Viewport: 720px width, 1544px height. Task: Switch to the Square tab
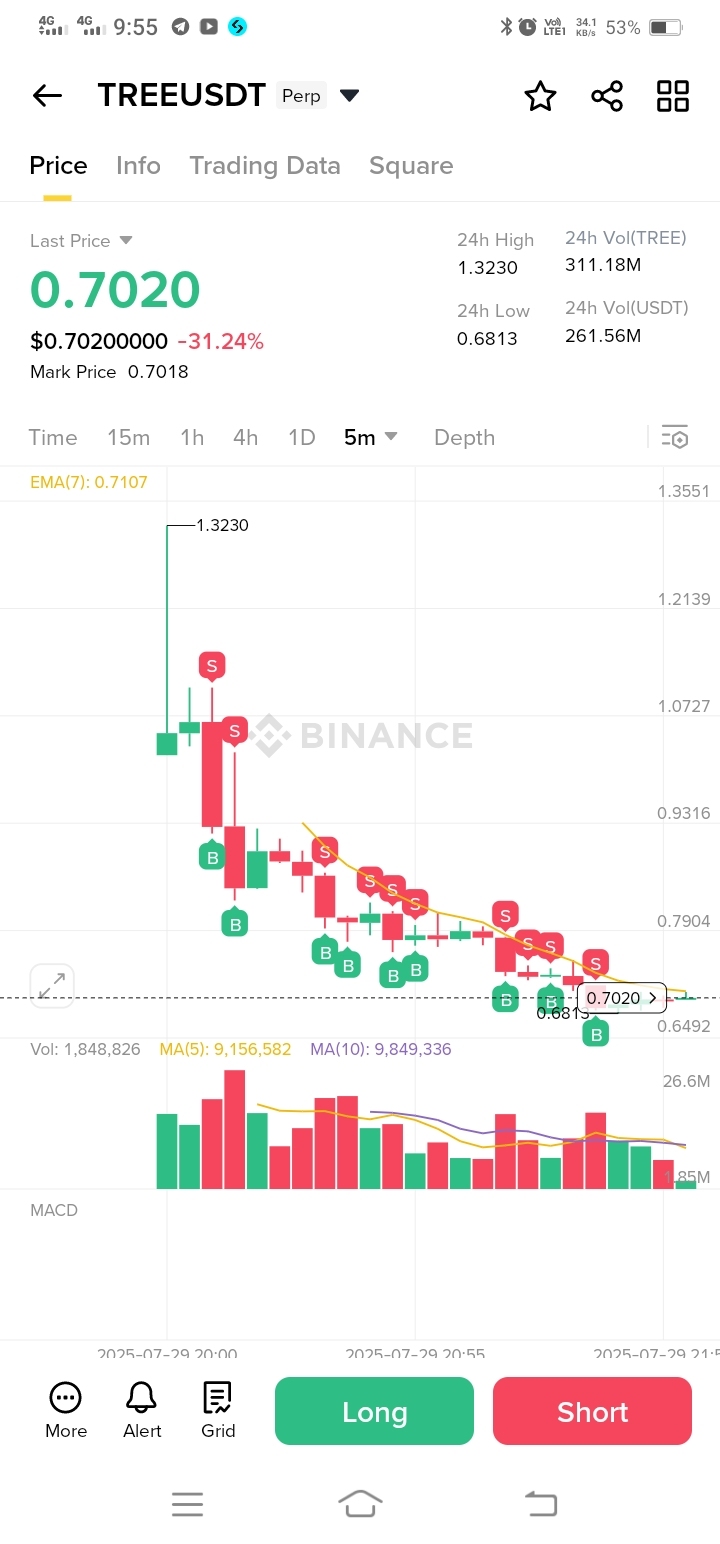[411, 166]
